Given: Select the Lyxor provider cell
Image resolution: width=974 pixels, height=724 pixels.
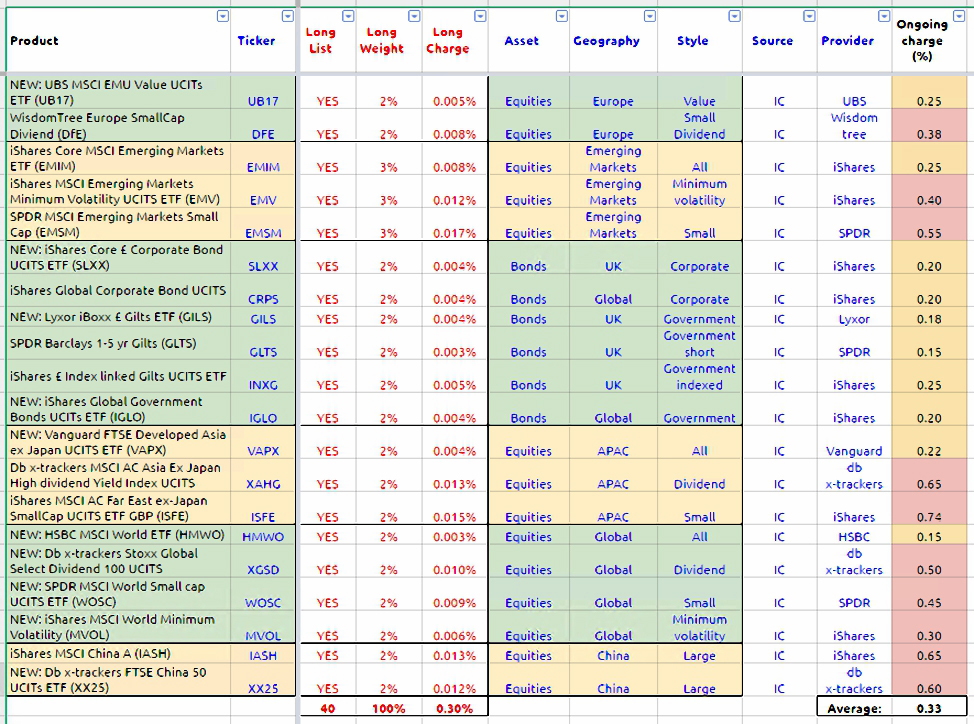Looking at the screenshot, I should pyautogui.click(x=854, y=317).
